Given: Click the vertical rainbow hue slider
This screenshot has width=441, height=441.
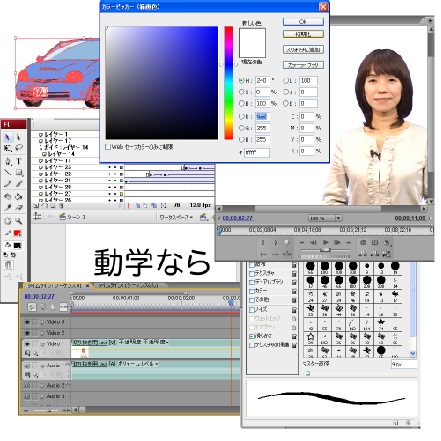Looking at the screenshot, I should pos(229,83).
